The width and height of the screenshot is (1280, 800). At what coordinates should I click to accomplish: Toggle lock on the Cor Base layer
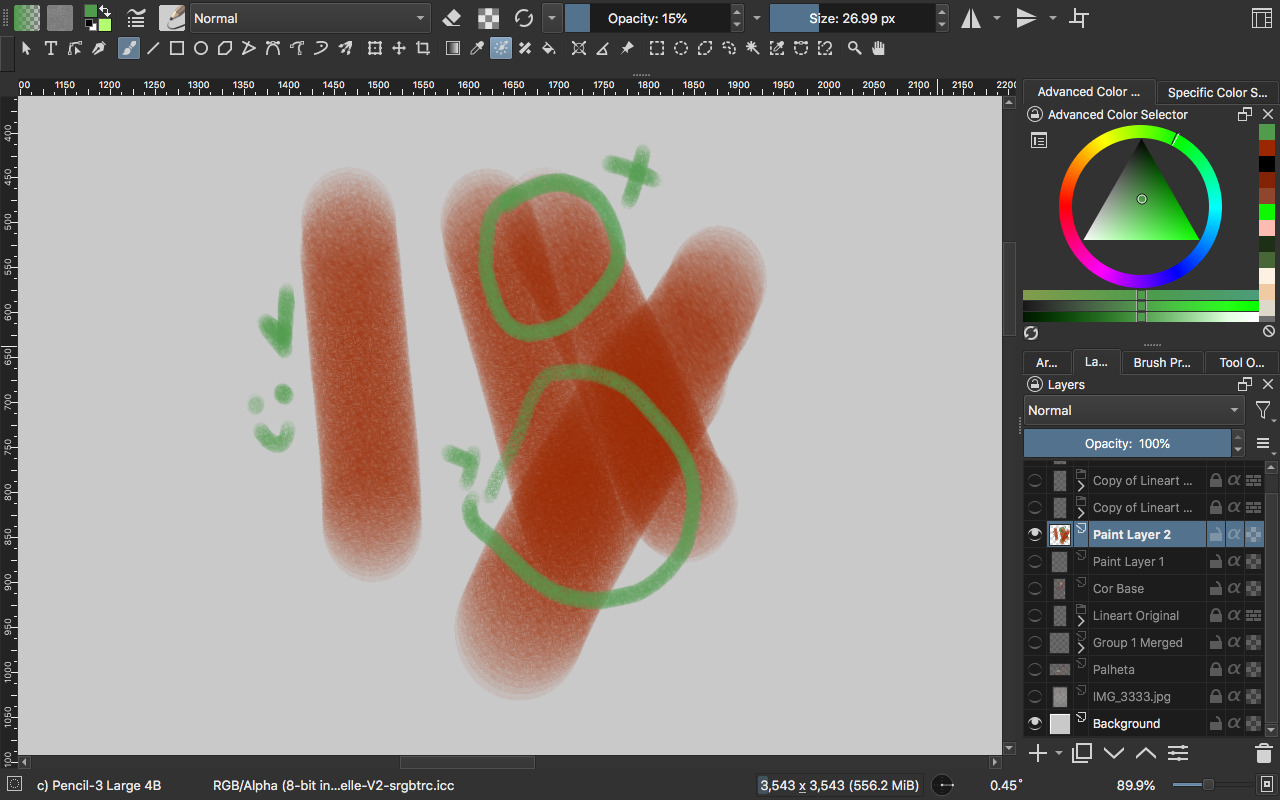(1215, 589)
